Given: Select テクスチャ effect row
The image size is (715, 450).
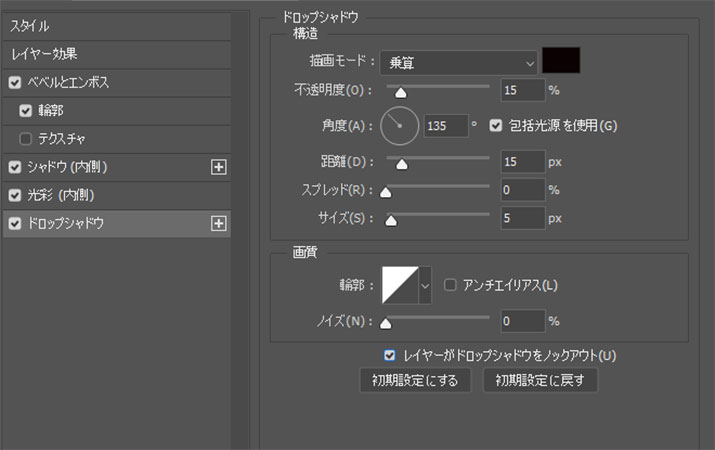Looking at the screenshot, I should click(117, 139).
